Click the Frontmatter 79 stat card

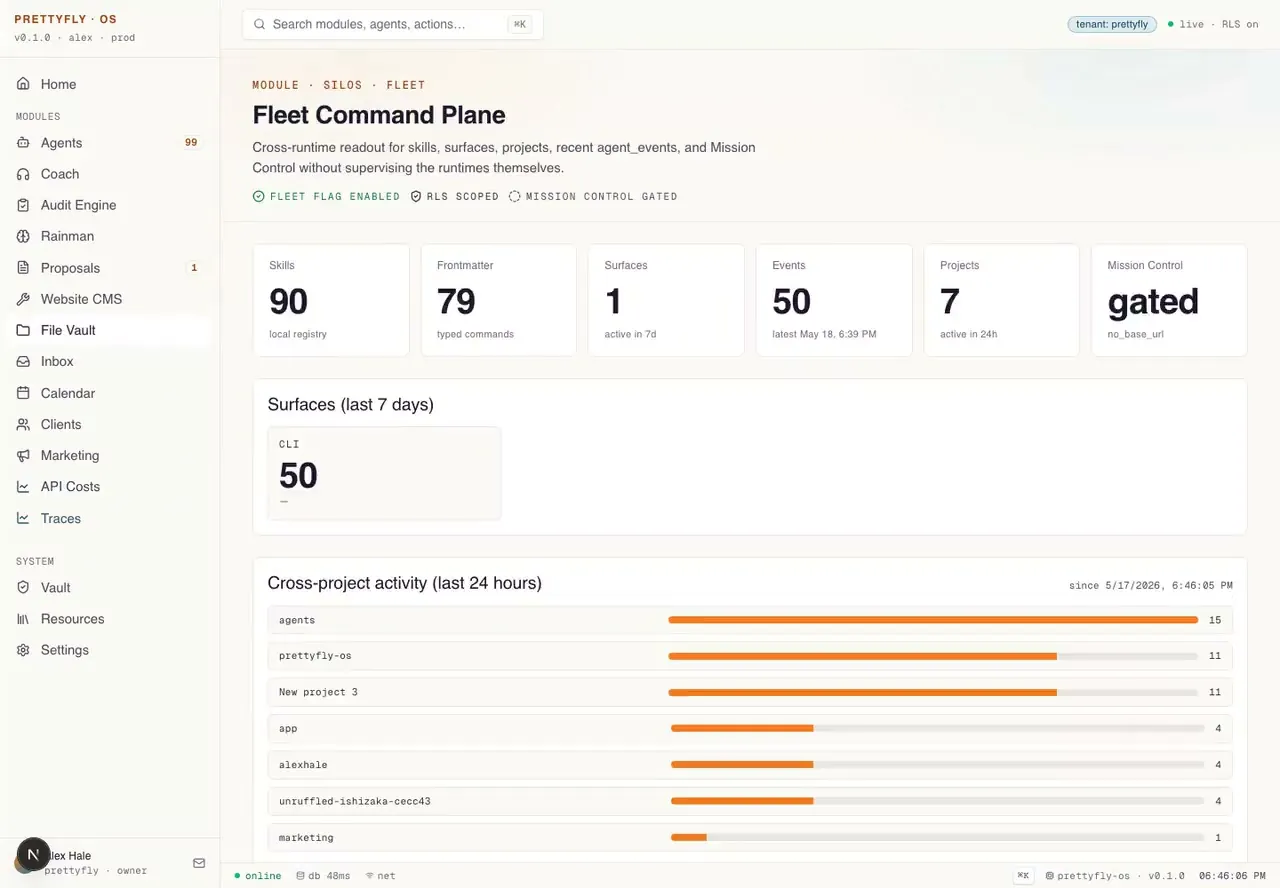(499, 300)
